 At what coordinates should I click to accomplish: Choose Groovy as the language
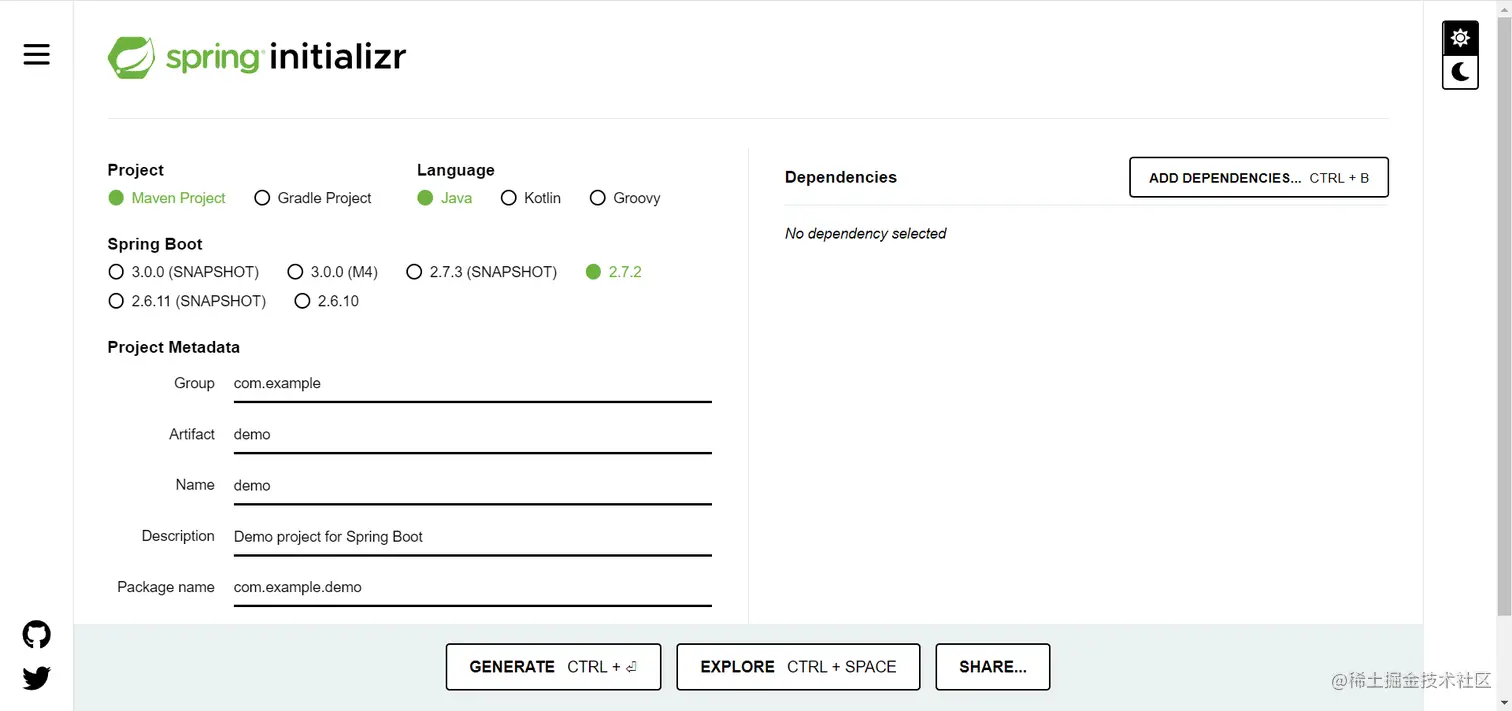point(625,198)
